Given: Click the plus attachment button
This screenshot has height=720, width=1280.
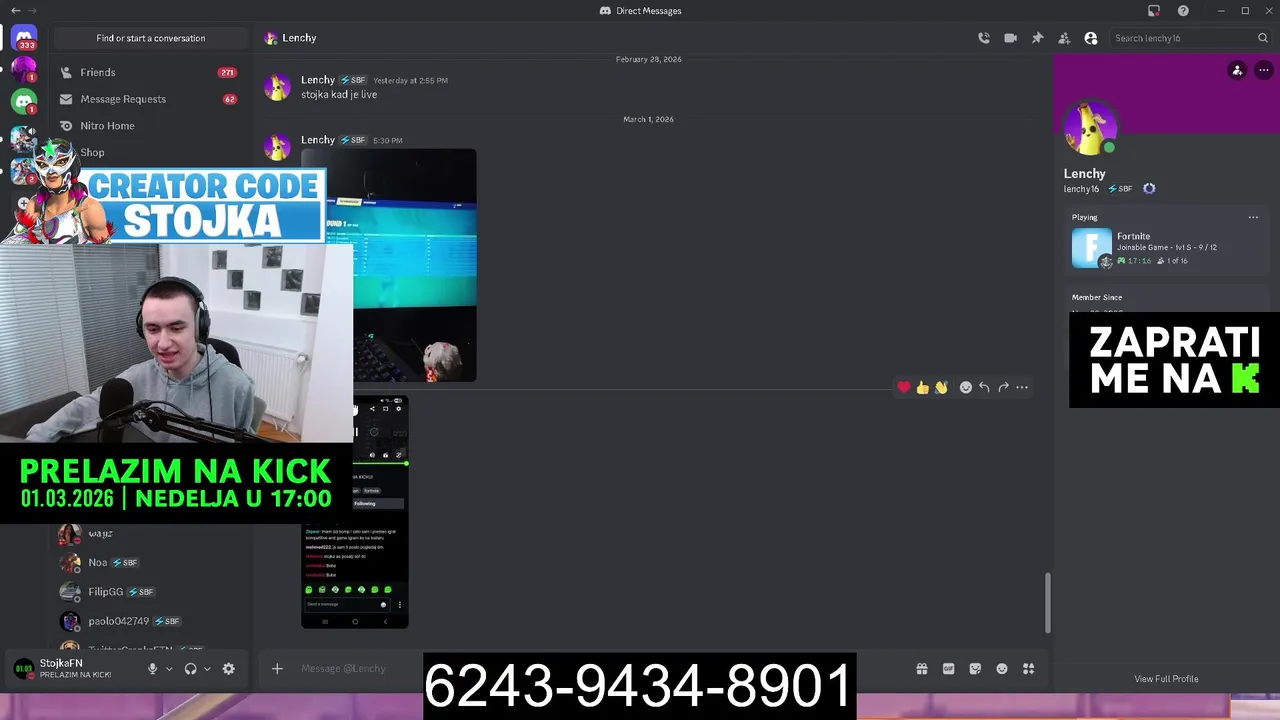Looking at the screenshot, I should tap(277, 669).
